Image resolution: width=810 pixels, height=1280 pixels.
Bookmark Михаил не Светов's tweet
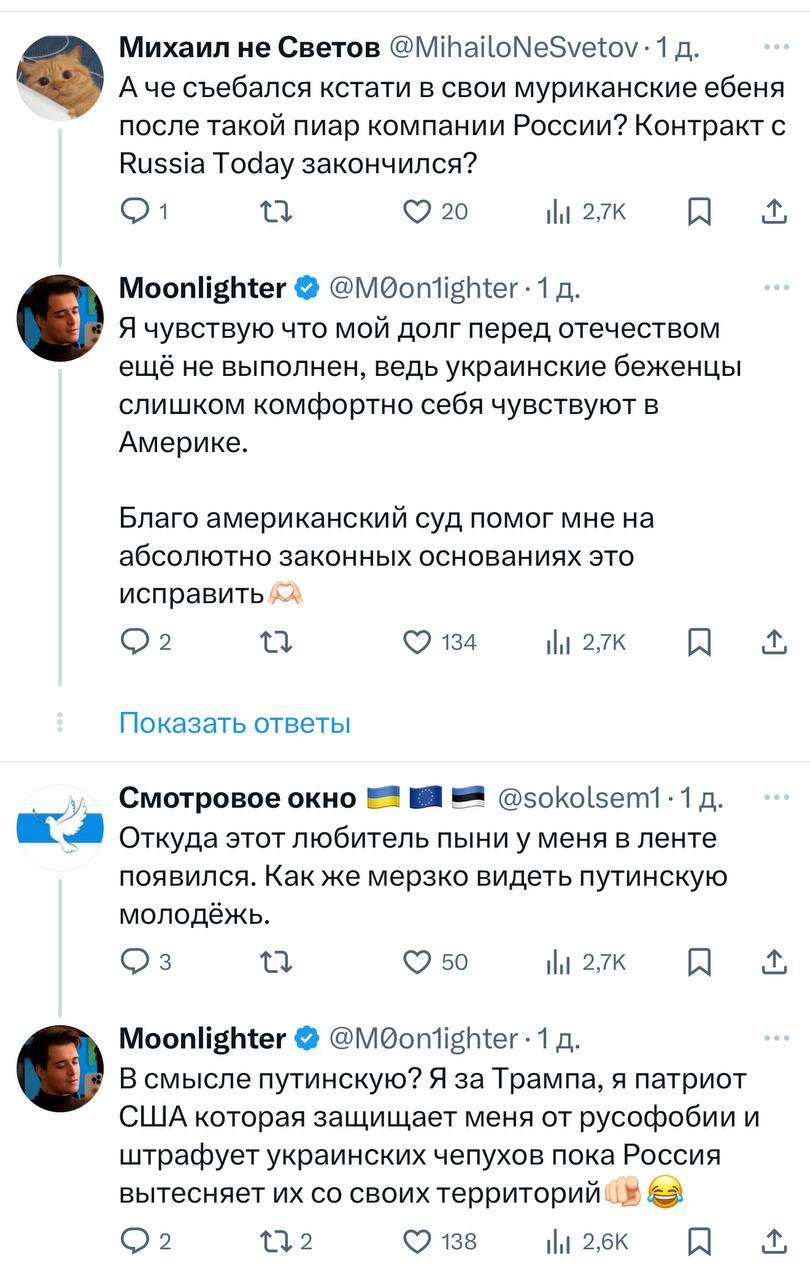tap(701, 211)
